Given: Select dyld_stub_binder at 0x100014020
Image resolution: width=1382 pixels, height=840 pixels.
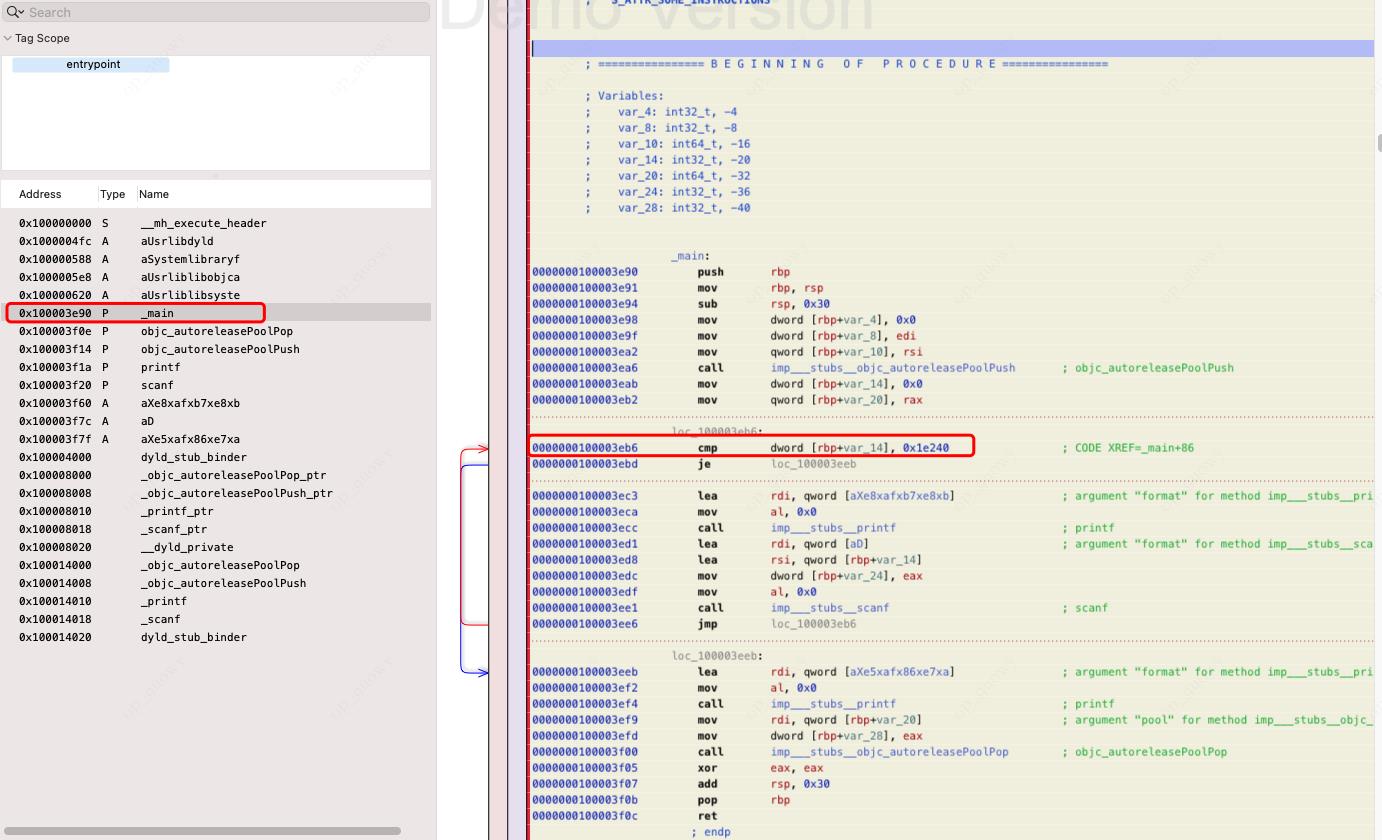Looking at the screenshot, I should click(x=216, y=637).
